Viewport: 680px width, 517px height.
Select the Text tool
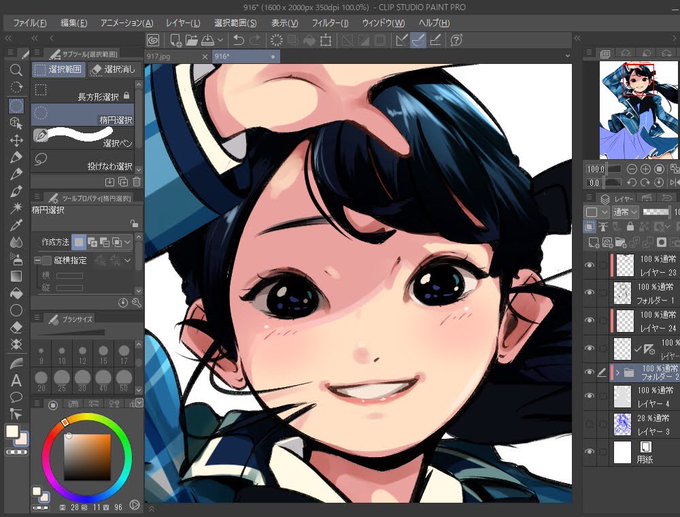[x=16, y=380]
